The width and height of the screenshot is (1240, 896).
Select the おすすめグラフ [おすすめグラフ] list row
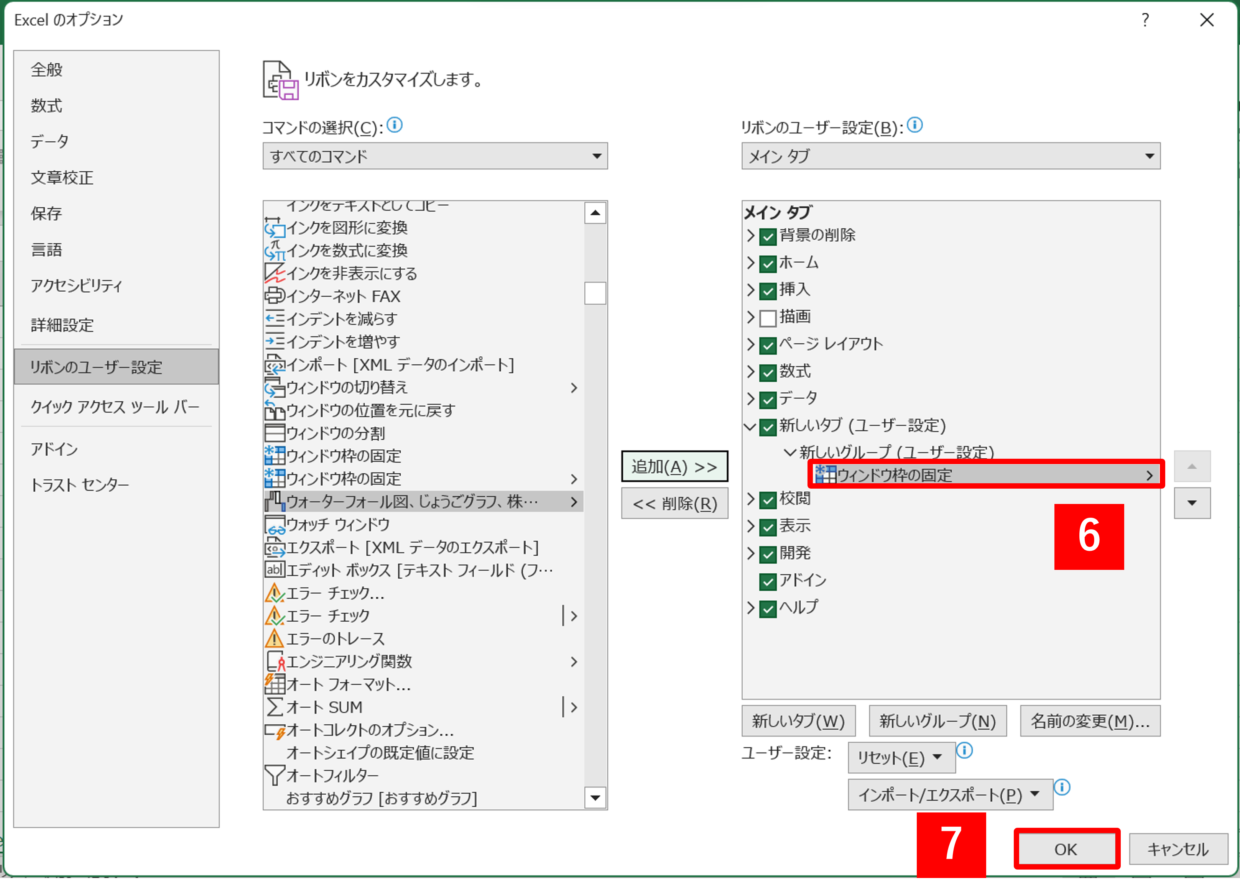423,798
